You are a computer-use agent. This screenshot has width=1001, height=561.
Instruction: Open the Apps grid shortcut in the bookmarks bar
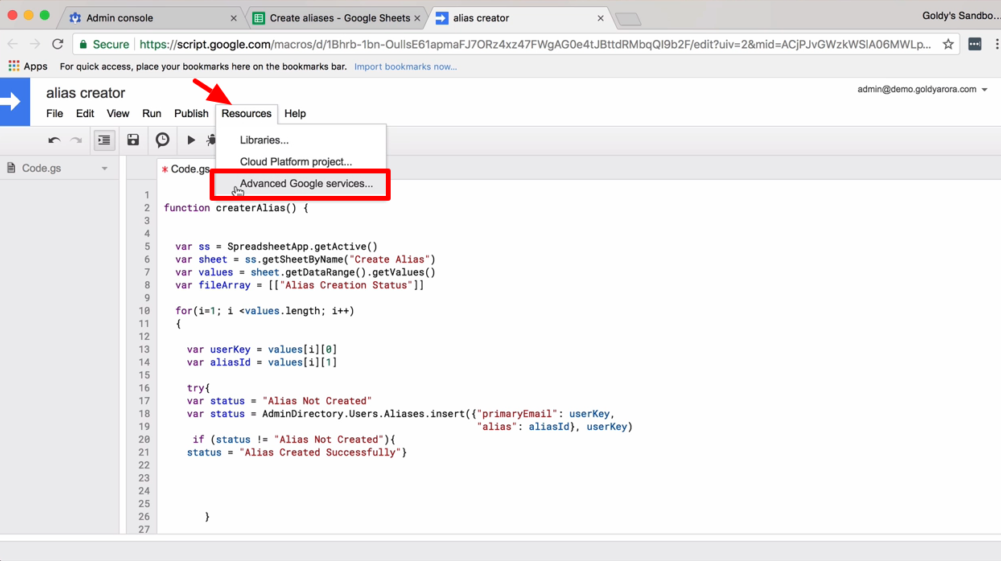click(x=27, y=66)
